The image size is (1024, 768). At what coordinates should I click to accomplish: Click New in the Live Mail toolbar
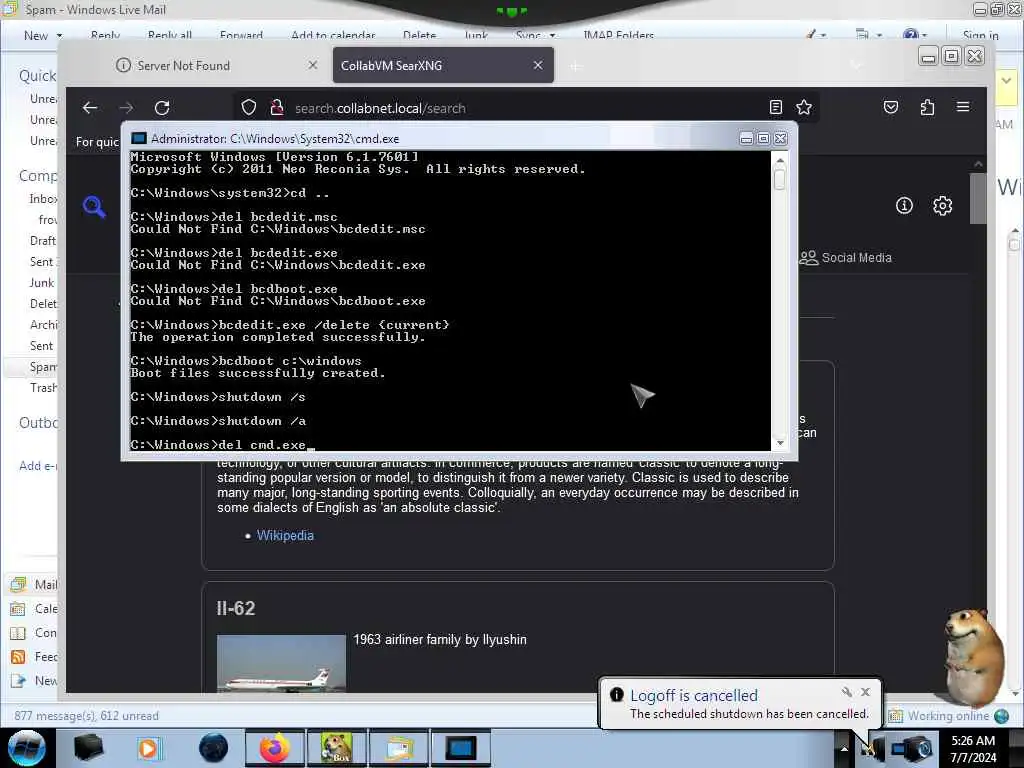(36, 36)
